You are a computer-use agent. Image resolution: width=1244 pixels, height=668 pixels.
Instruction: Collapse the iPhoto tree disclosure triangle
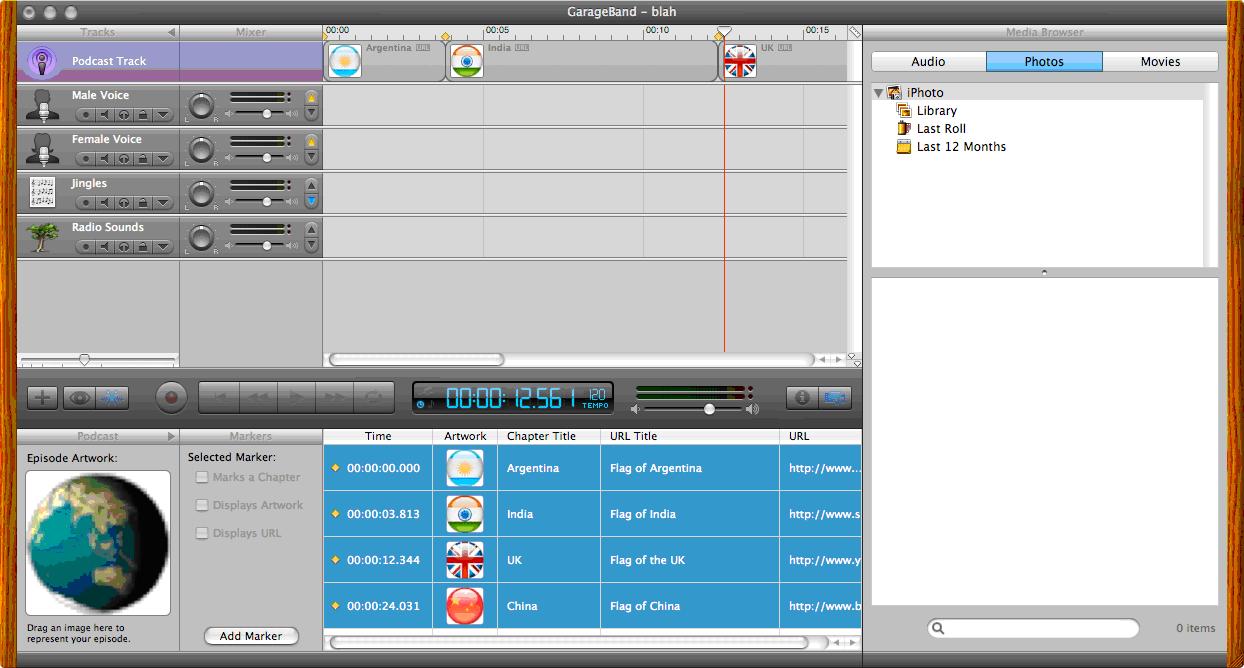click(879, 93)
